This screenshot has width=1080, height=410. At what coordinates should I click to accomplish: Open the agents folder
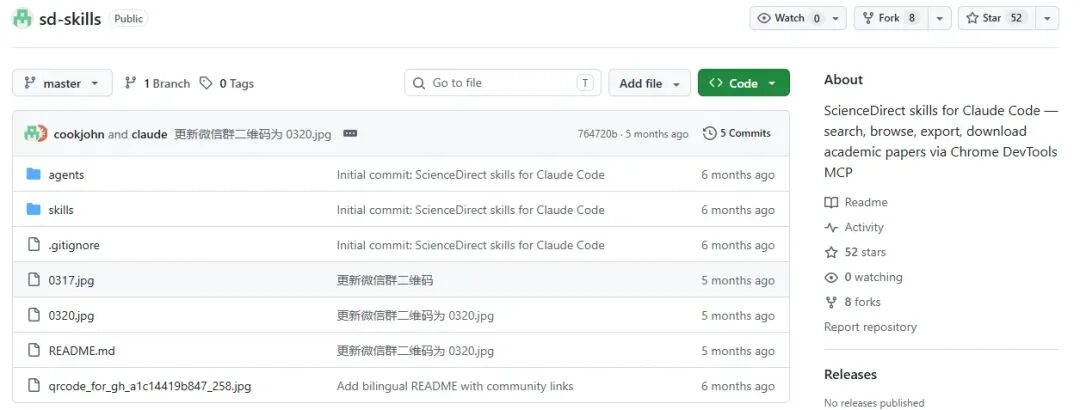[66, 175]
